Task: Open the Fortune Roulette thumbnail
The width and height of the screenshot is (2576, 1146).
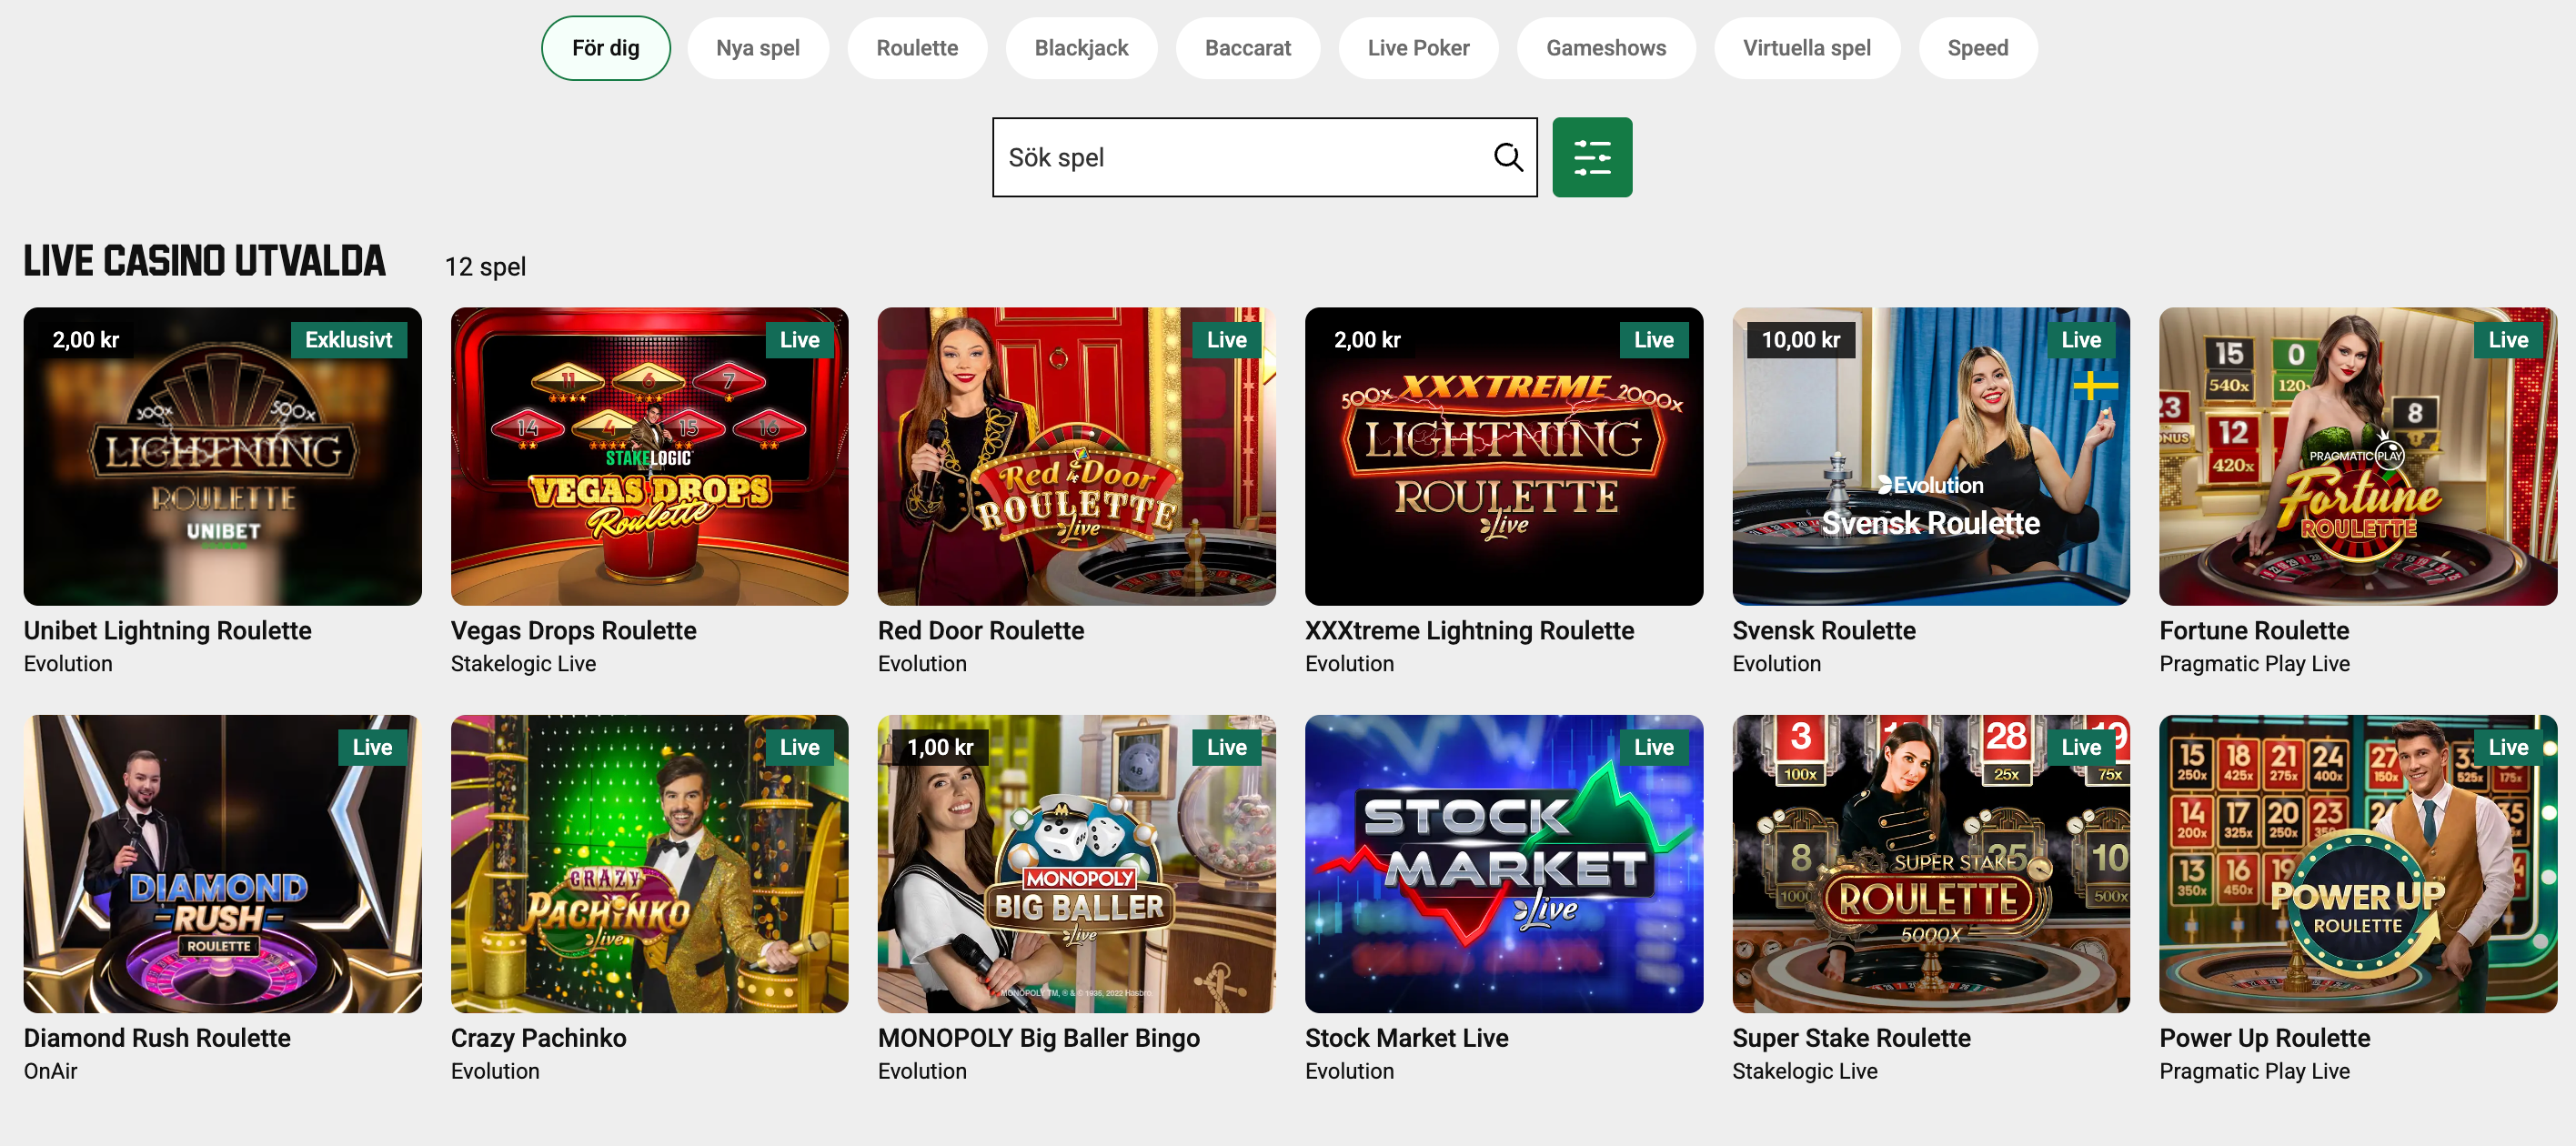Action: point(2357,456)
